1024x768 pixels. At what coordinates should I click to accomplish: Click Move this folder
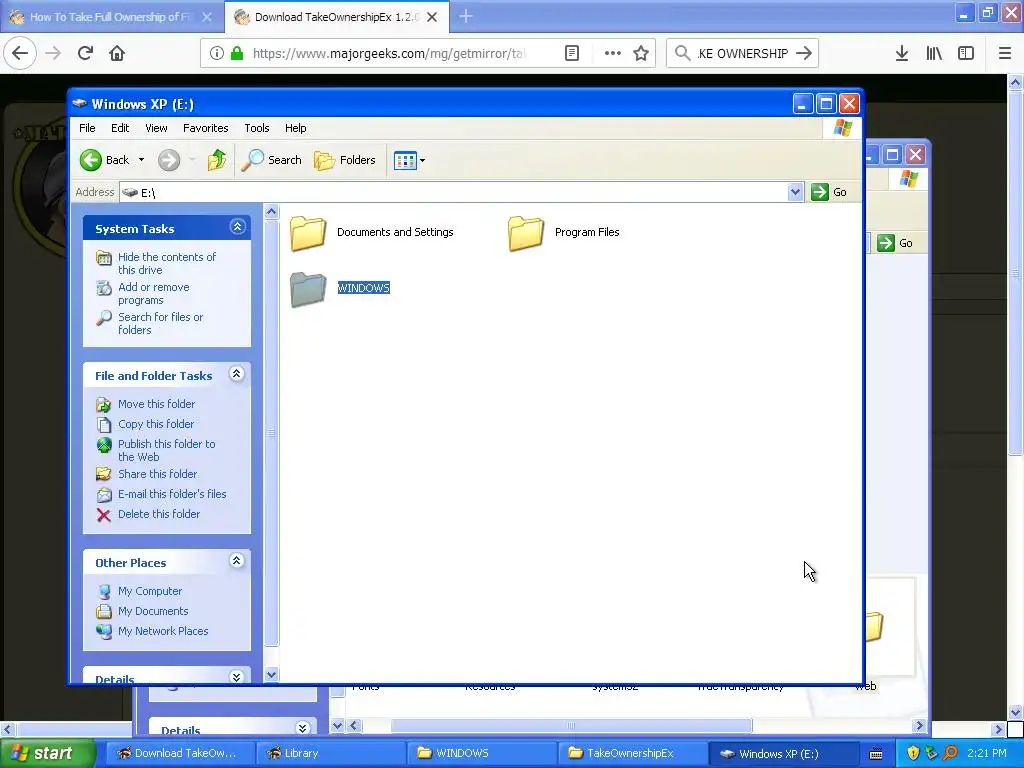pyautogui.click(x=156, y=404)
